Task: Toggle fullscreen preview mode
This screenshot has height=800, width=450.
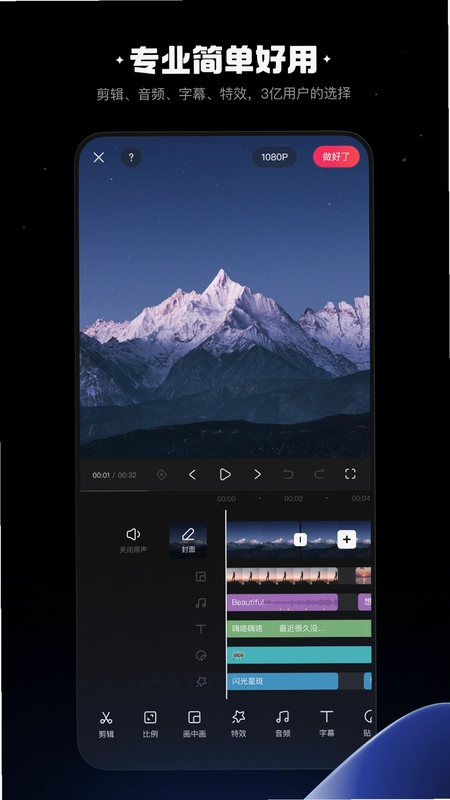Action: [x=350, y=474]
